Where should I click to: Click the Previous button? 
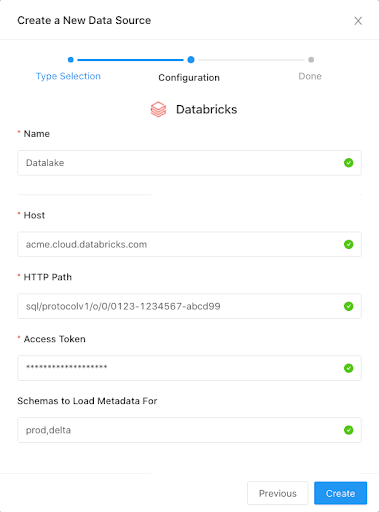[x=278, y=493]
